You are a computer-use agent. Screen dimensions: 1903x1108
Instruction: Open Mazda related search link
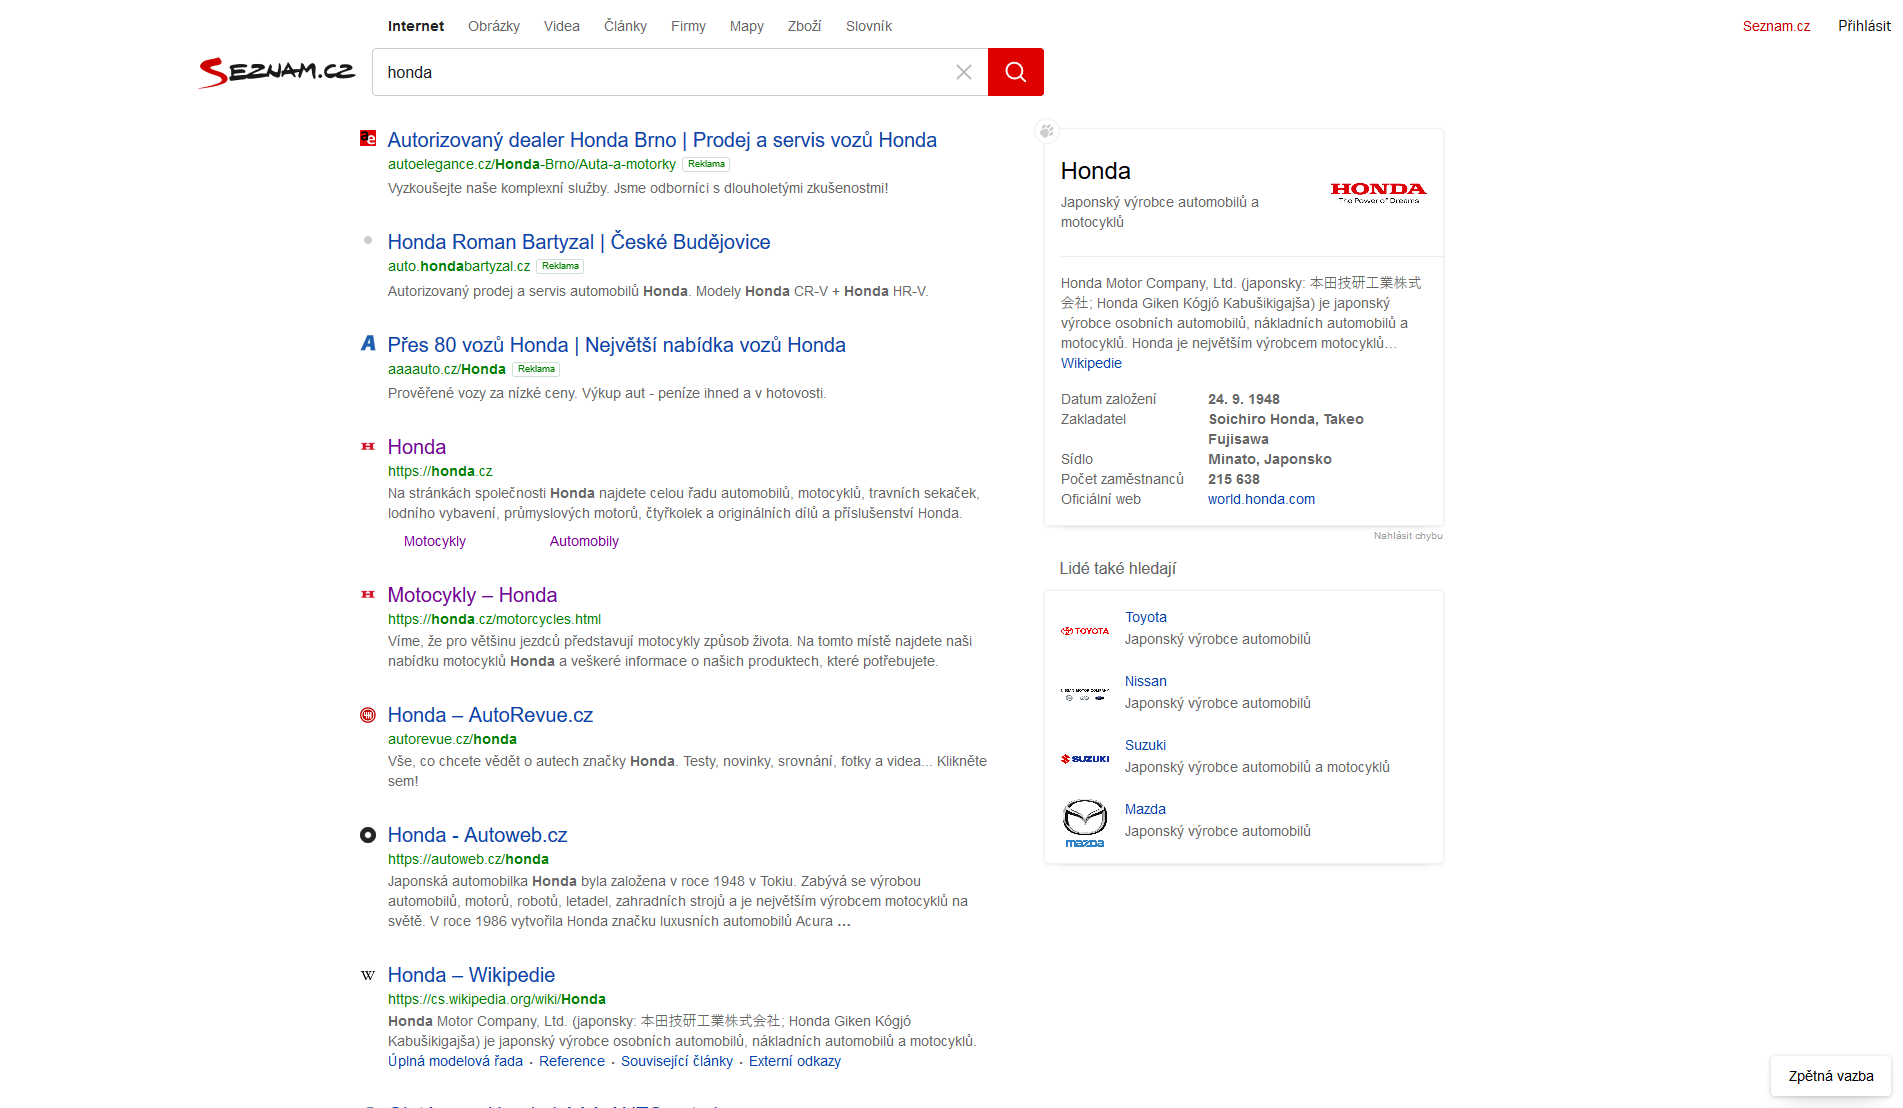[1145, 809]
